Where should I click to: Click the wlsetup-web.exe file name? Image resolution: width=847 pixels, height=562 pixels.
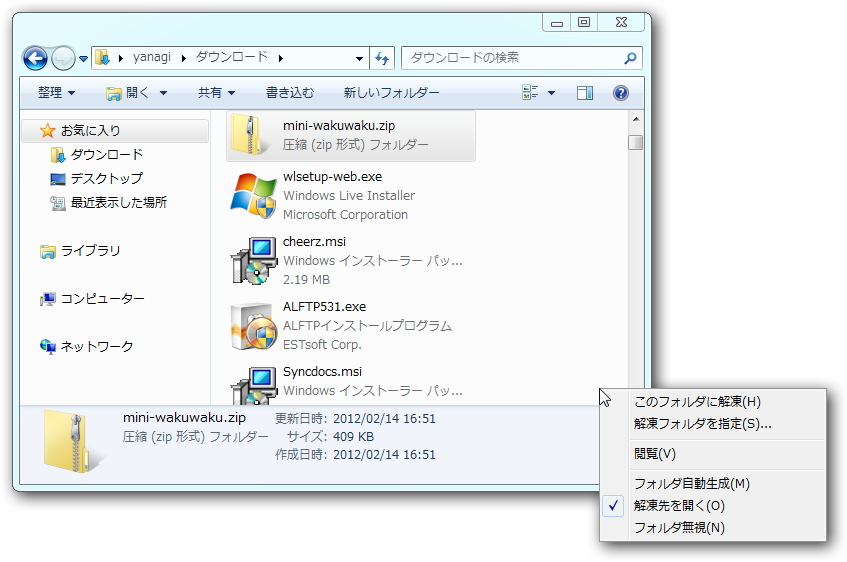(x=332, y=177)
